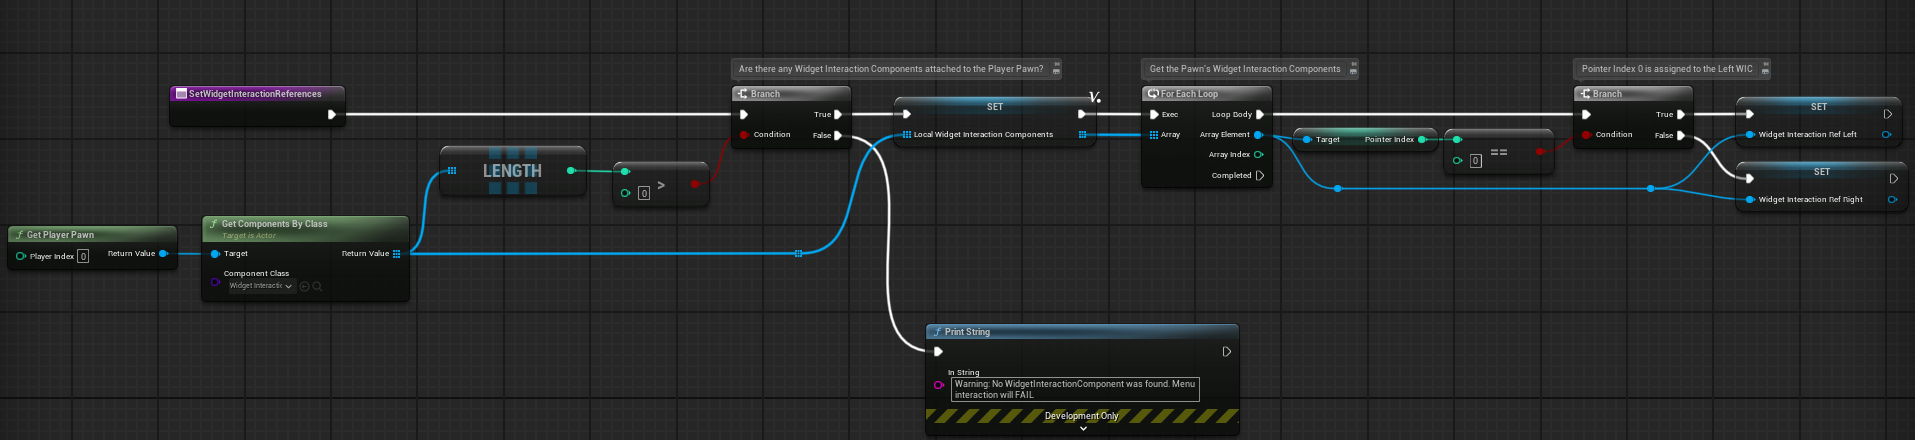Select the Print String node header
This screenshot has width=1915, height=440.
pos(1082,332)
